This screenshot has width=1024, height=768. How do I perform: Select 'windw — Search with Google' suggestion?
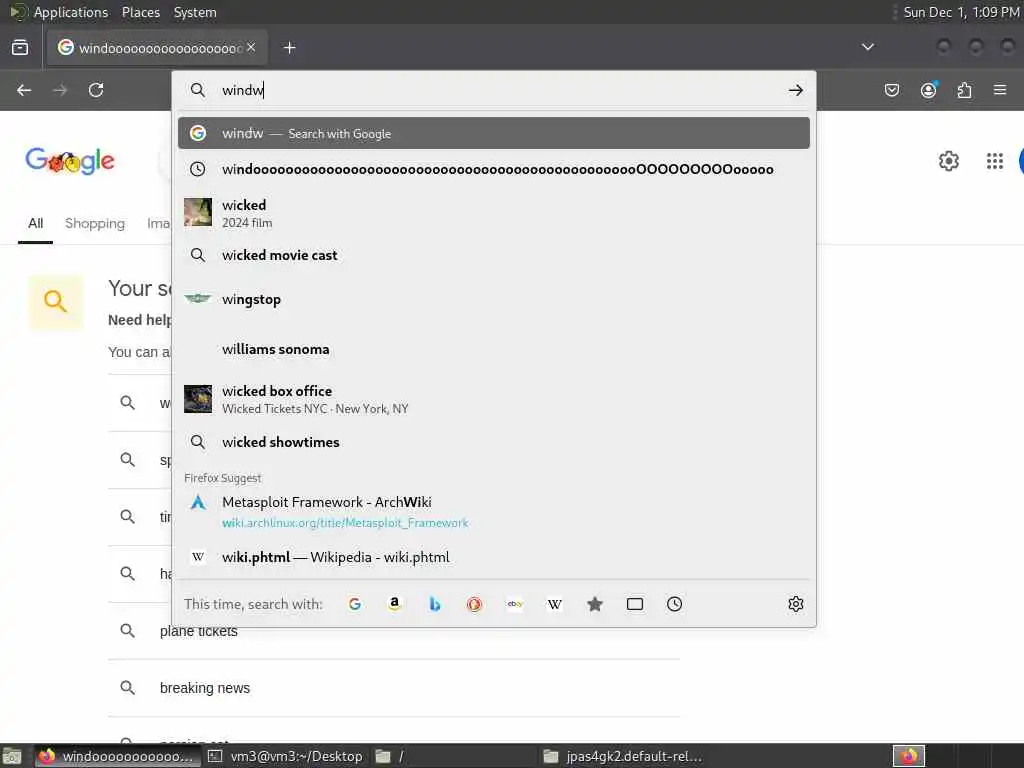[494, 133]
